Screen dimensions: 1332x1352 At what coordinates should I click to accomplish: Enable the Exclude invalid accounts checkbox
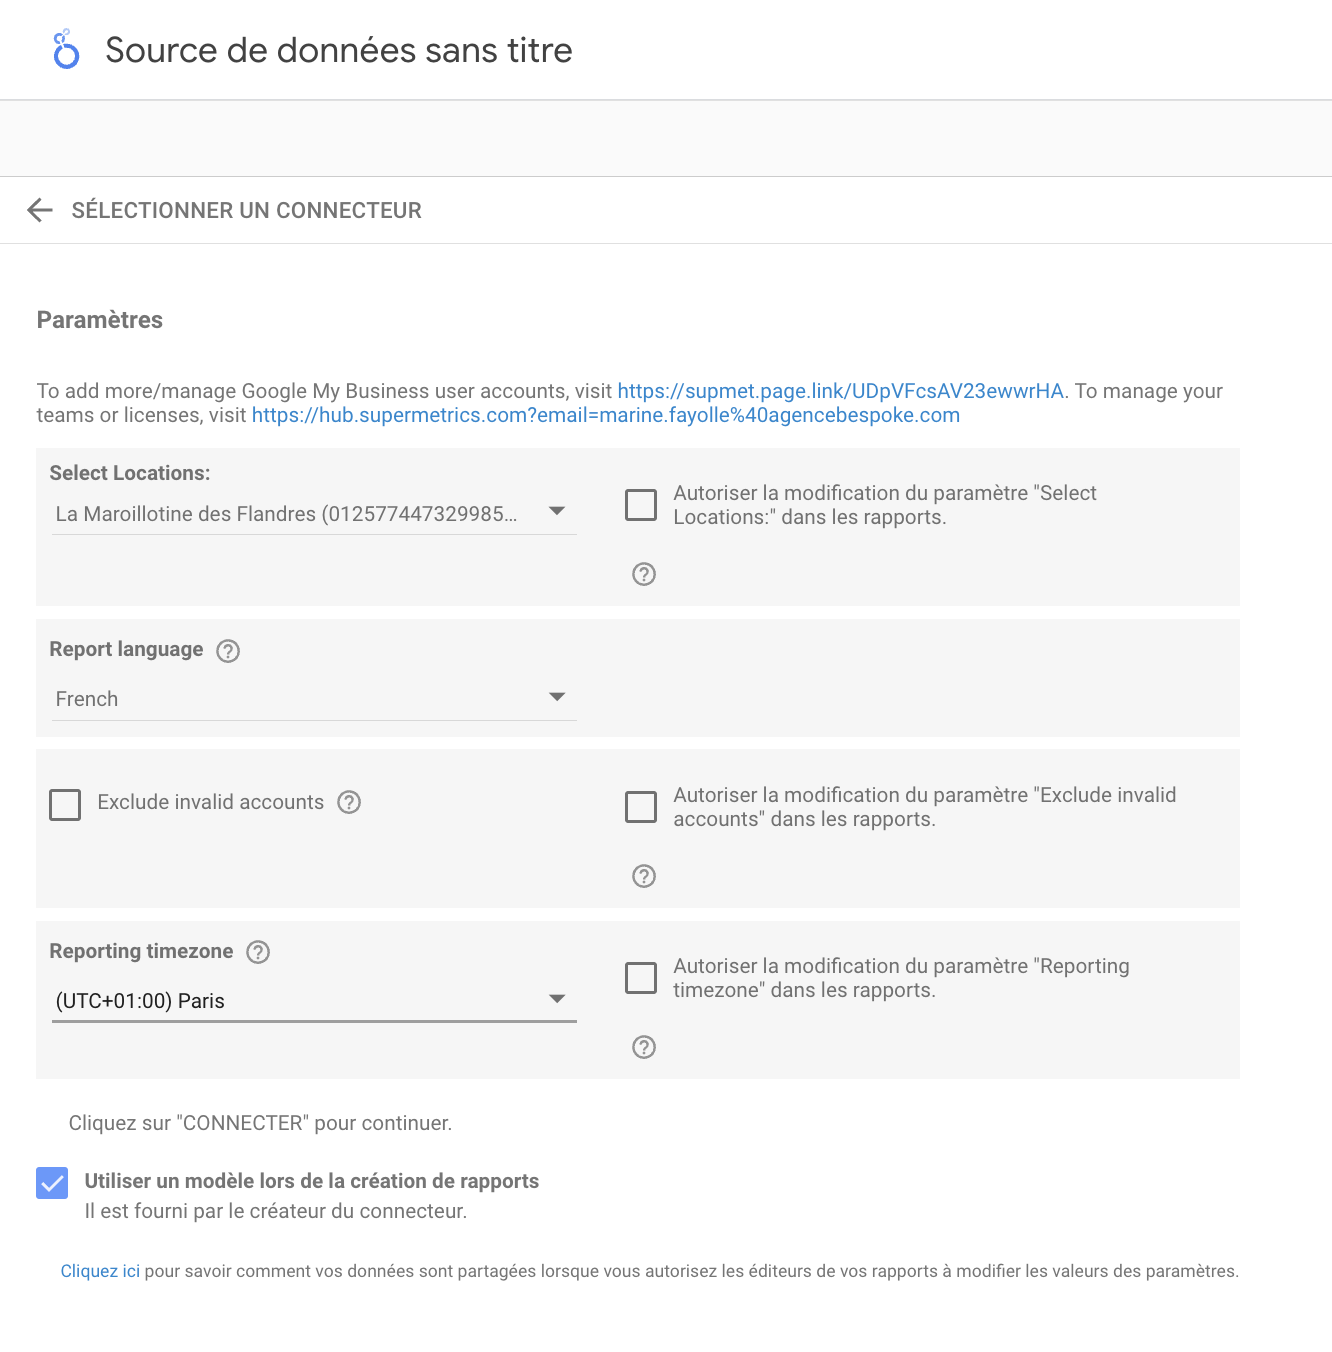(x=65, y=805)
